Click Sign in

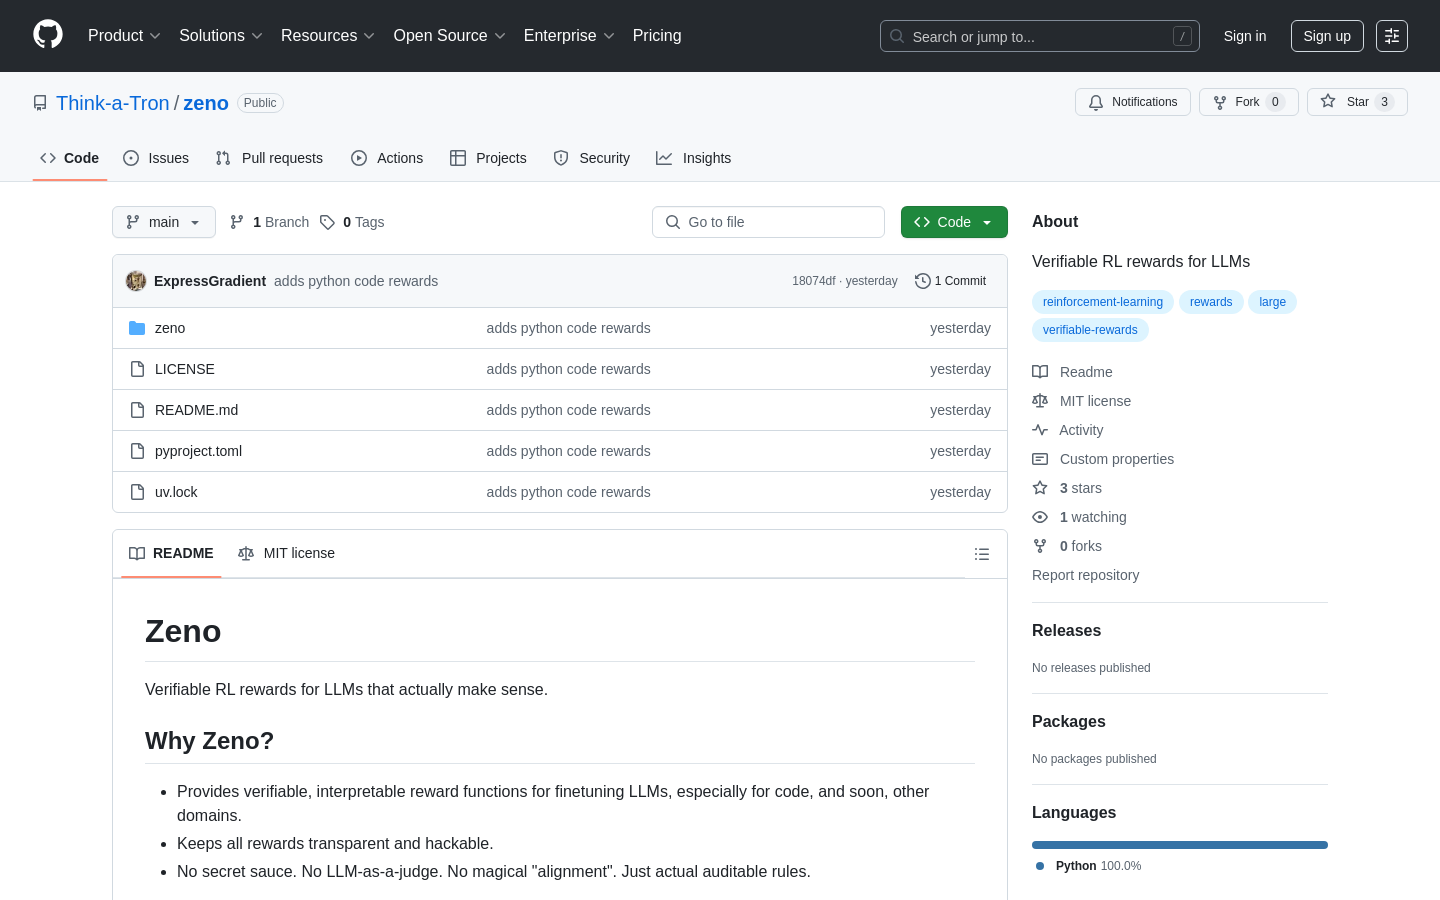[1245, 36]
